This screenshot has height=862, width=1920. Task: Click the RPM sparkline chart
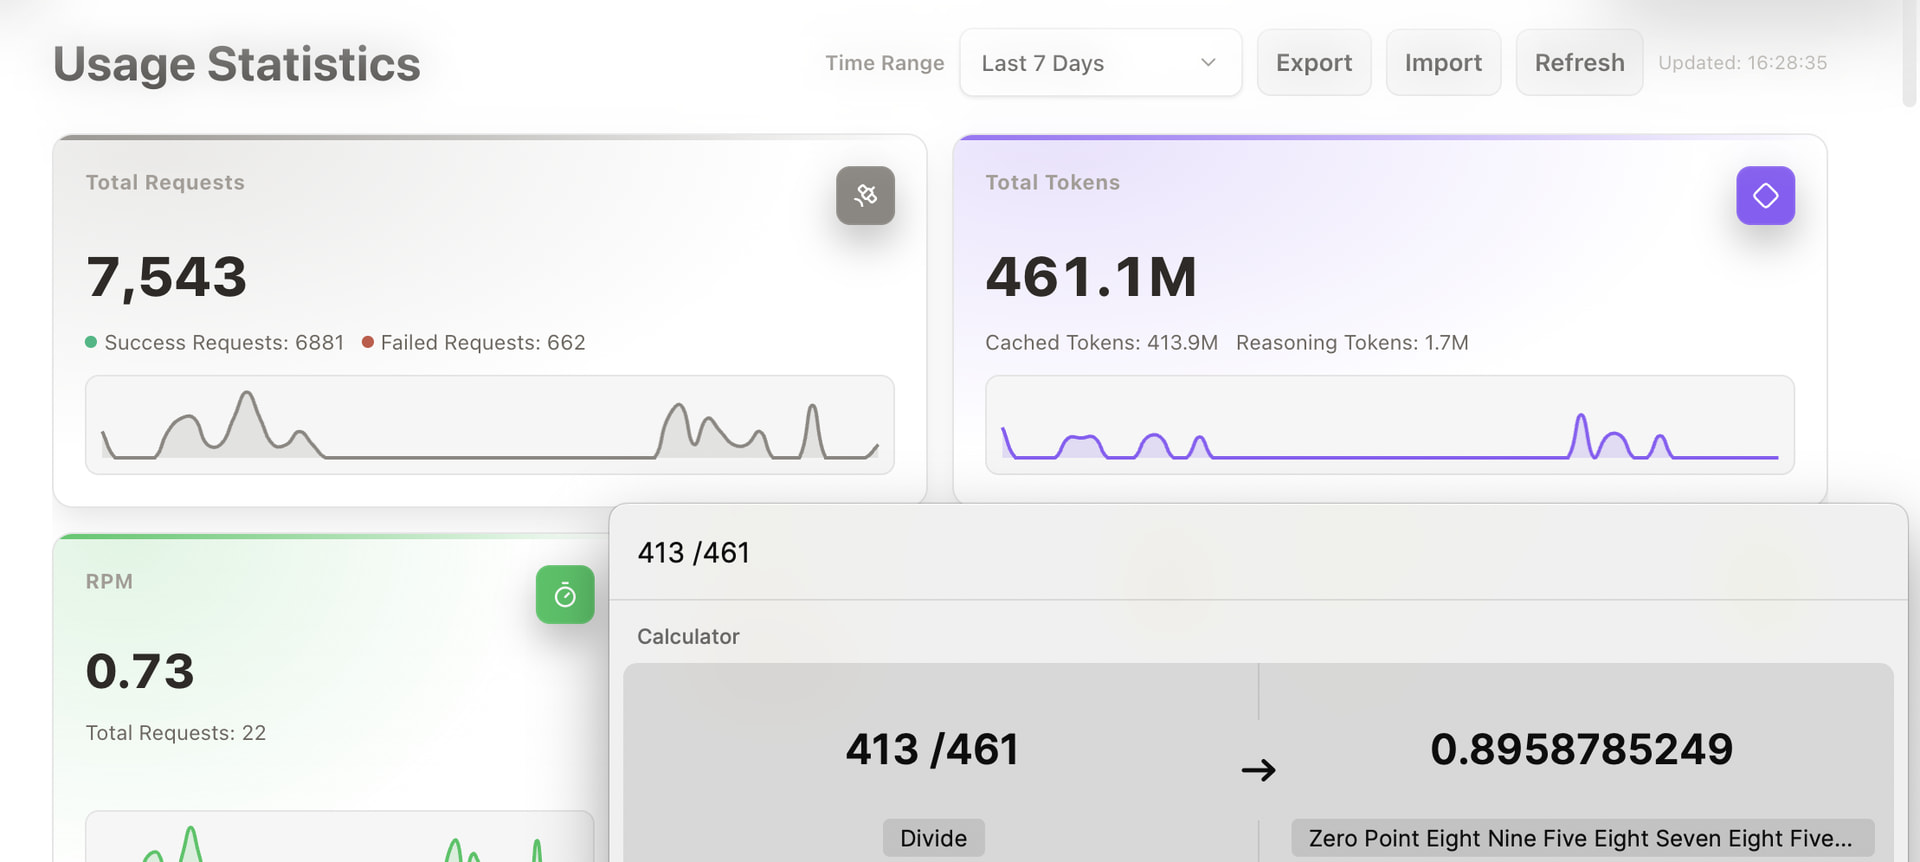pyautogui.click(x=340, y=838)
